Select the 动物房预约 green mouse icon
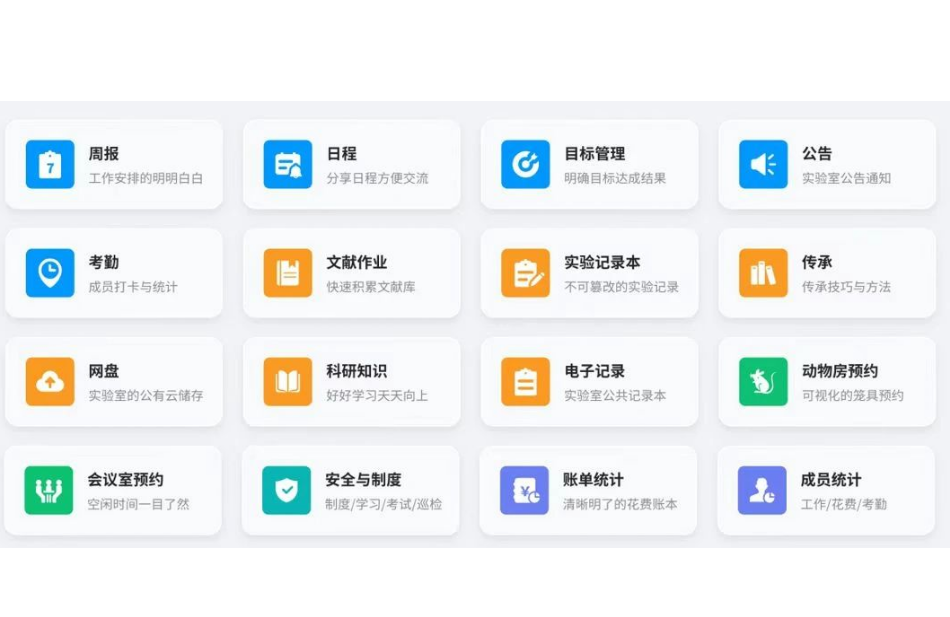The image size is (950, 617). pyautogui.click(x=763, y=381)
